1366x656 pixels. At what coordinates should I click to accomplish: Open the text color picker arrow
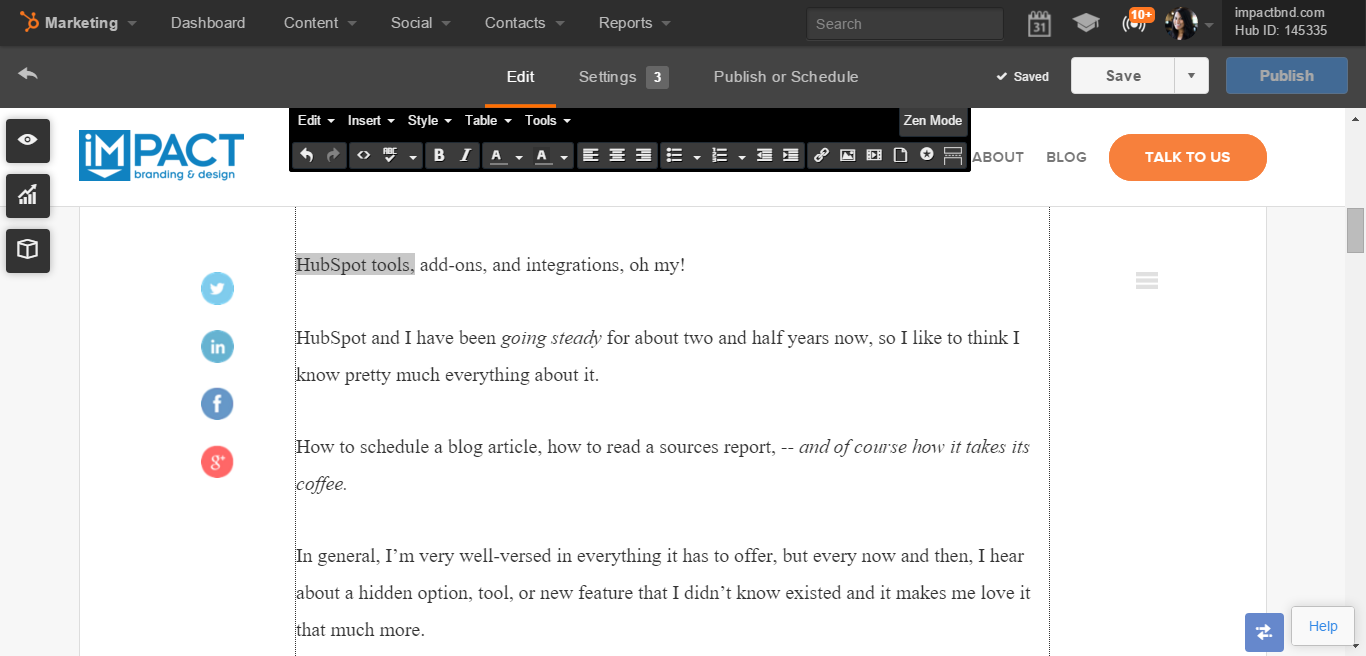(x=519, y=157)
